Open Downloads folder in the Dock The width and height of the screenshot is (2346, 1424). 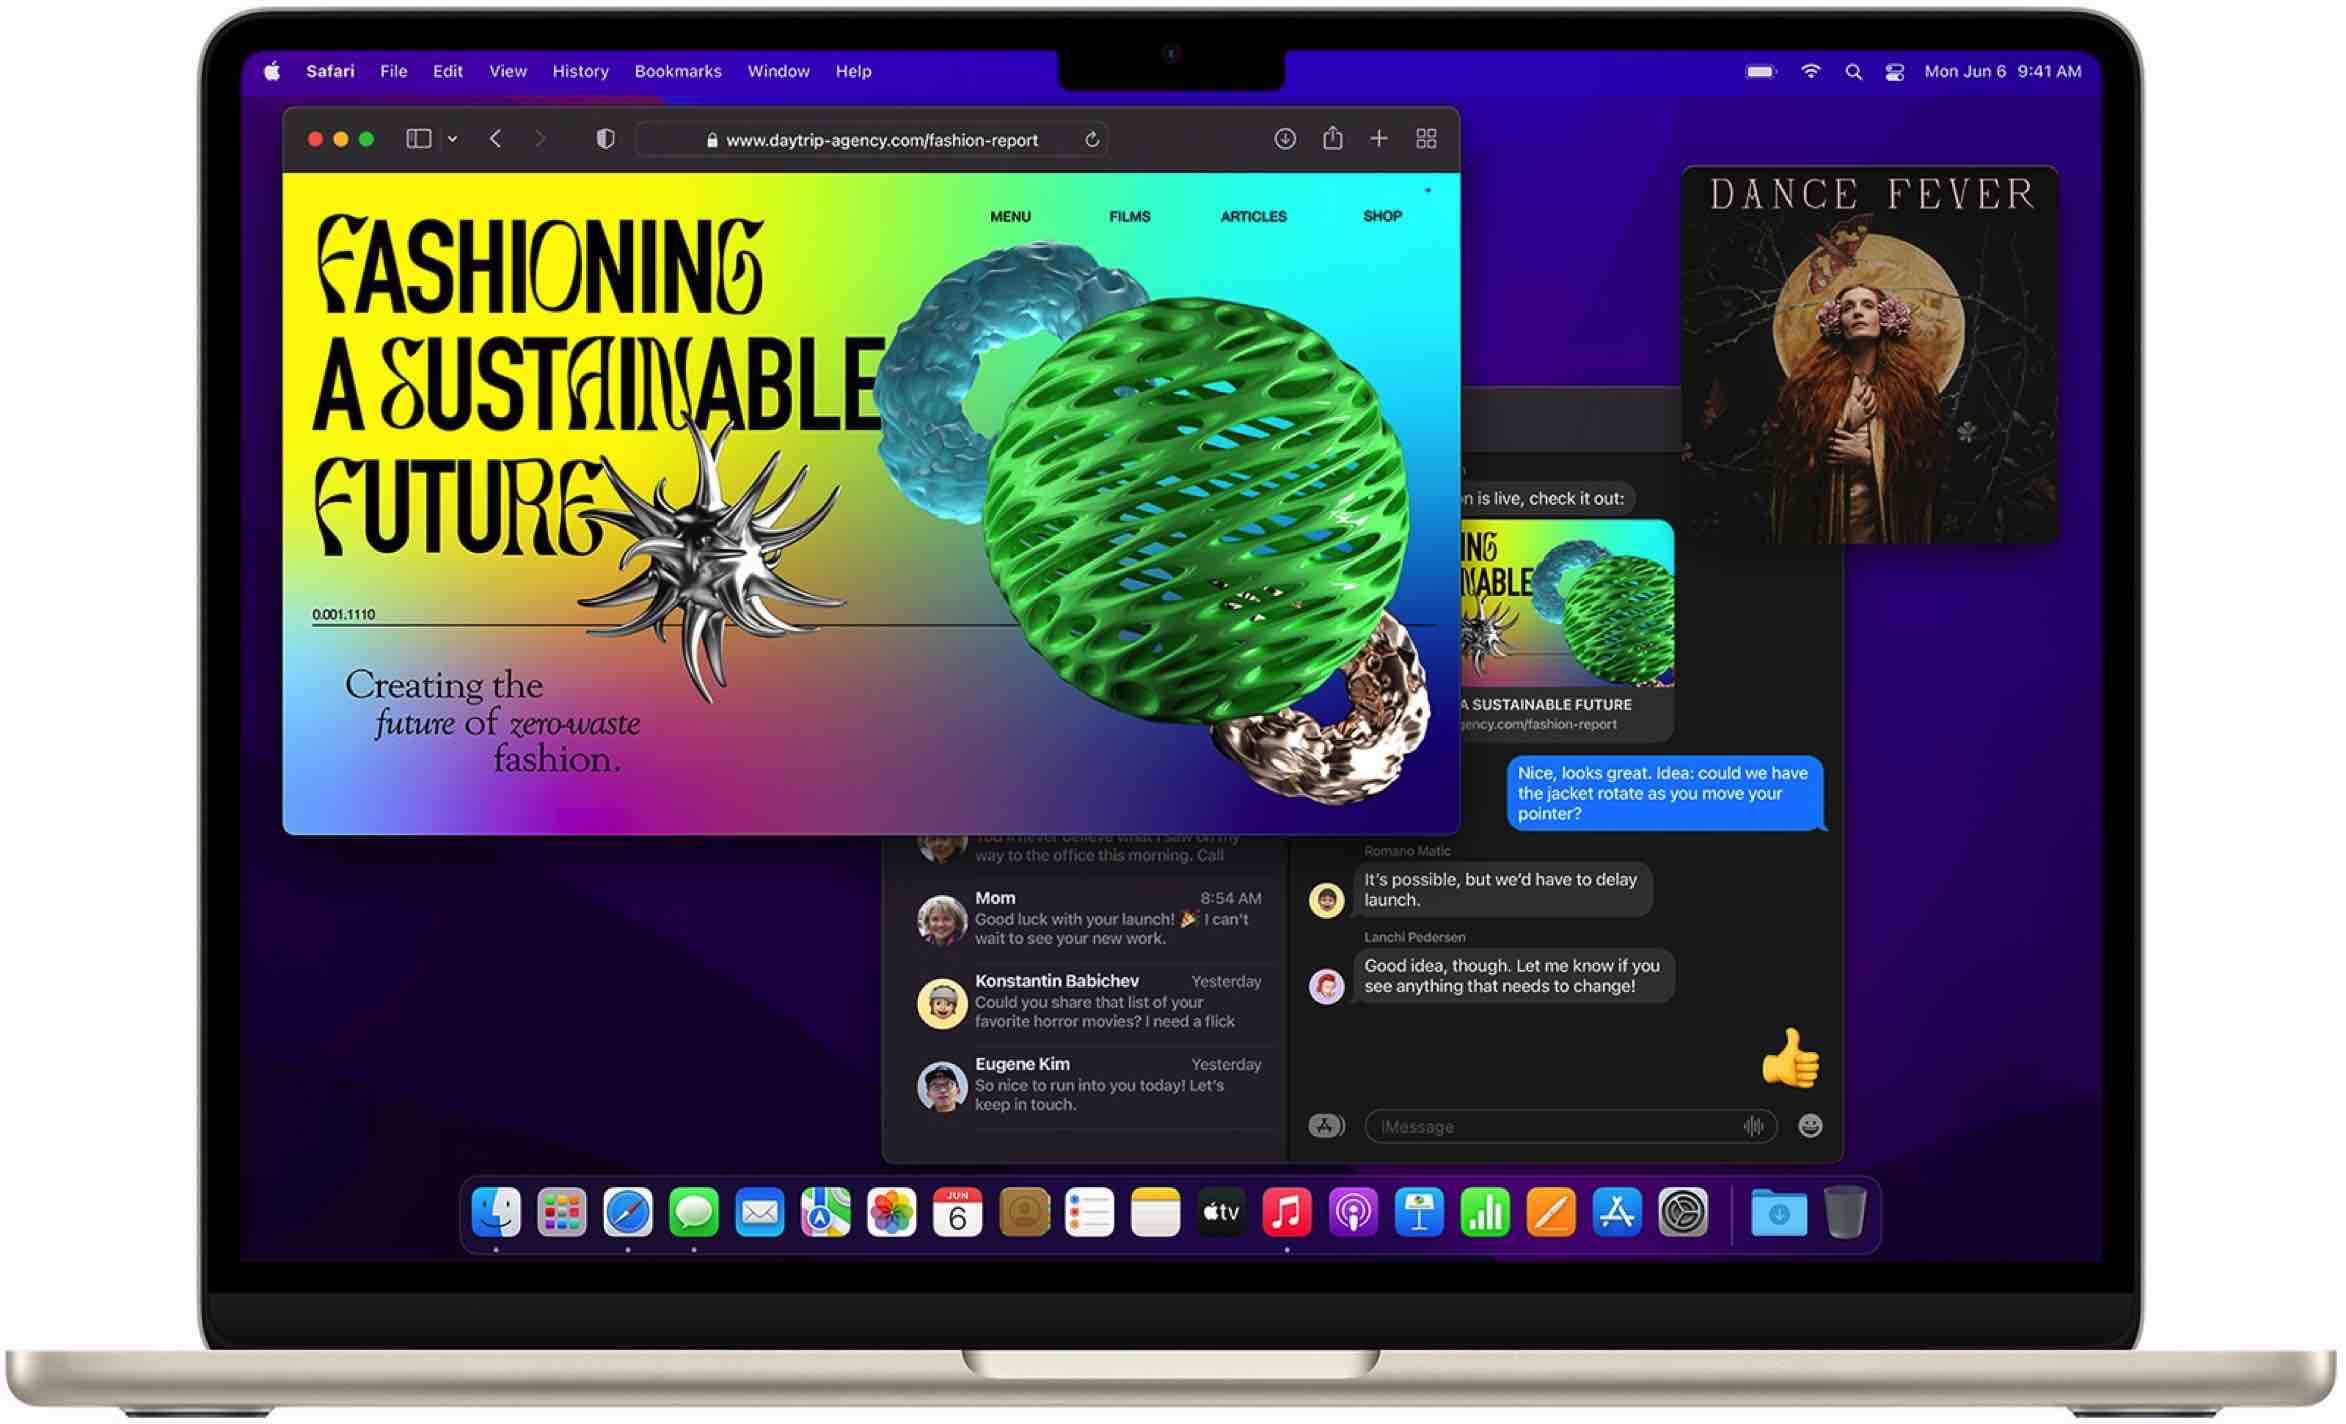point(1780,1213)
